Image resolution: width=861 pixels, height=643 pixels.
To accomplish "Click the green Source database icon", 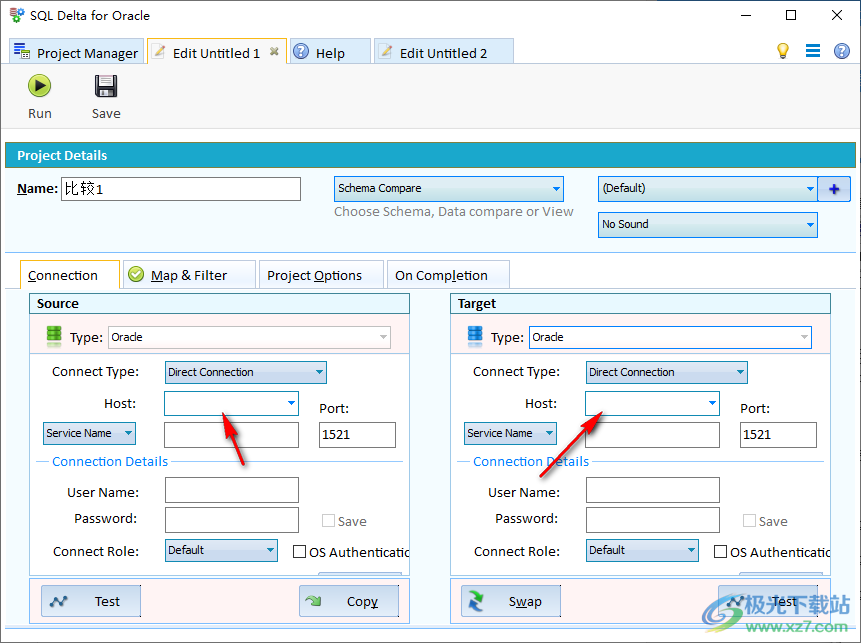I will 54,336.
